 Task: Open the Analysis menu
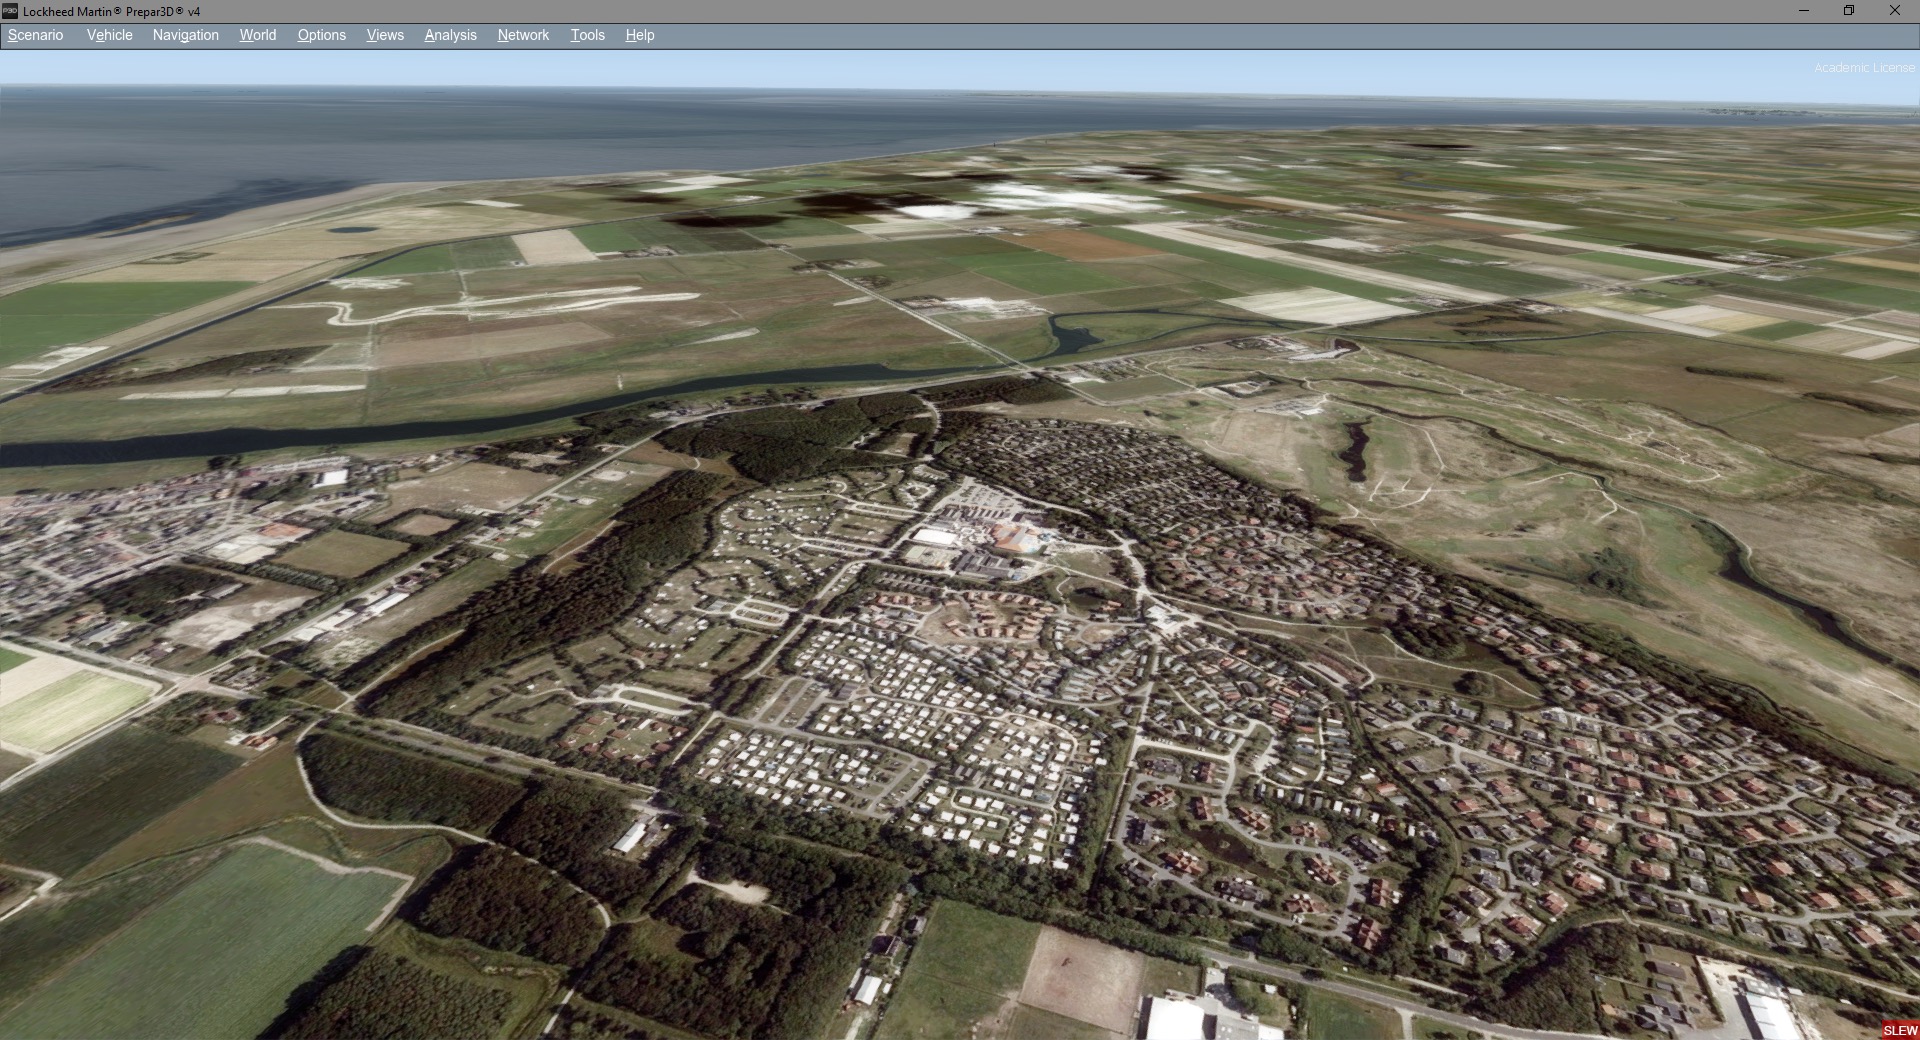[x=451, y=35]
